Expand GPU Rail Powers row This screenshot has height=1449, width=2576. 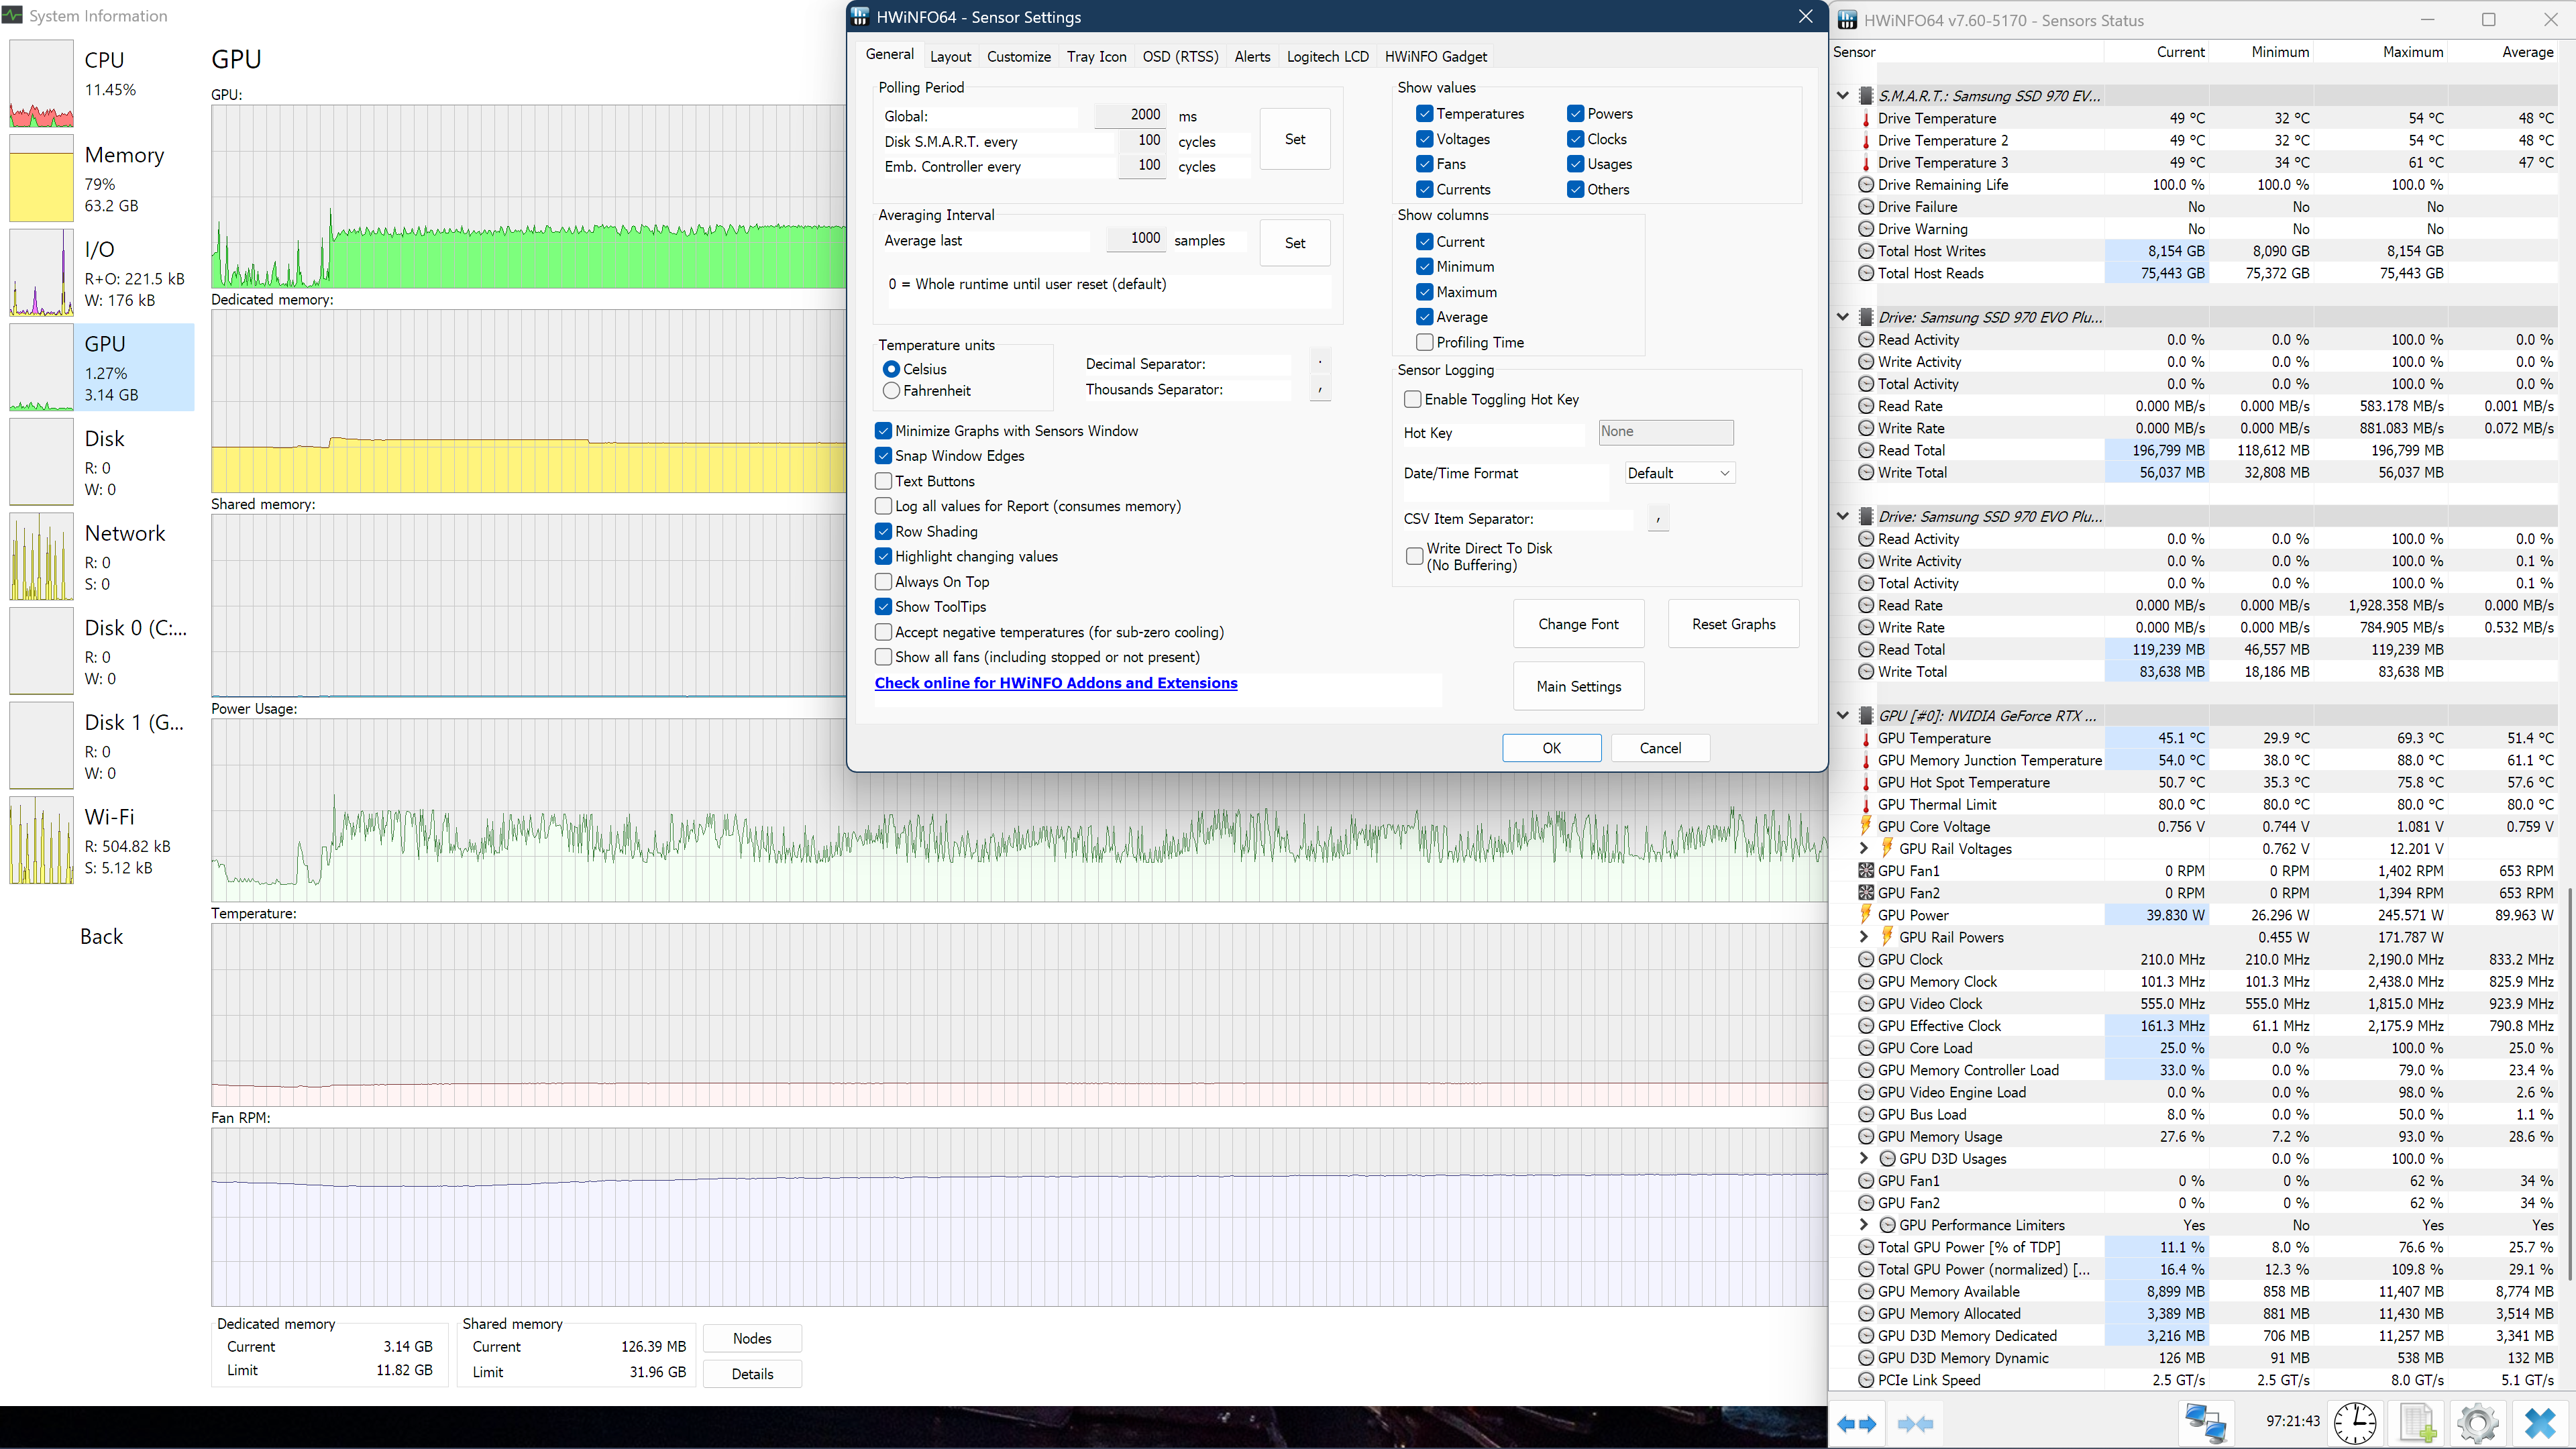coord(1864,937)
